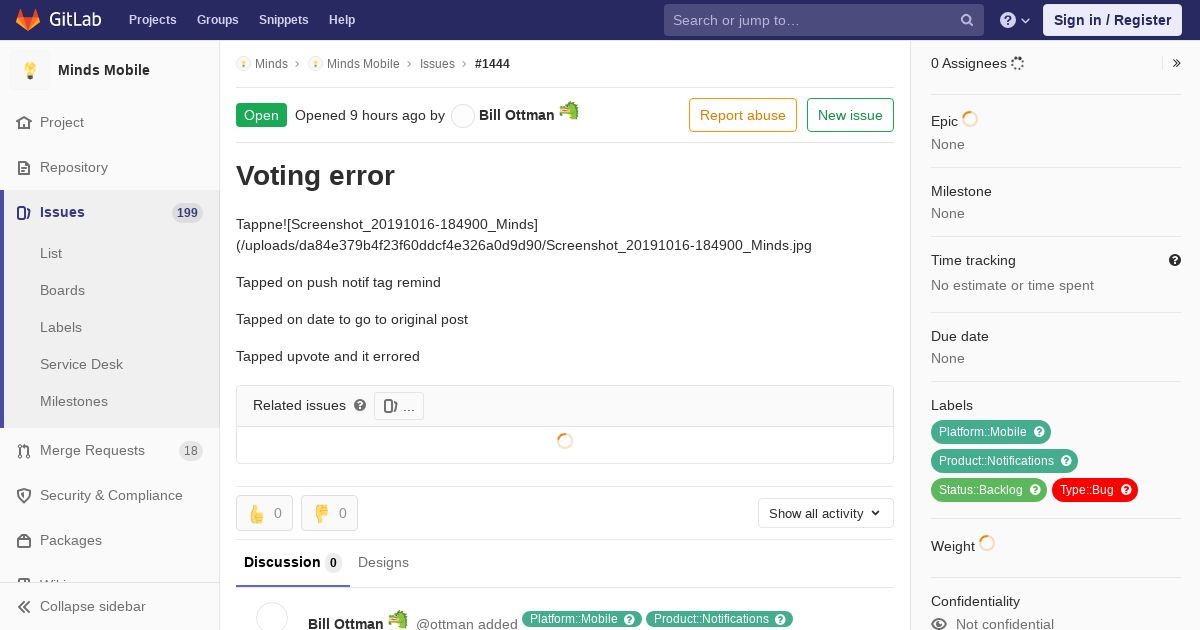Click help icon on Product::Notifications label
The height and width of the screenshot is (630, 1200).
(x=1066, y=461)
